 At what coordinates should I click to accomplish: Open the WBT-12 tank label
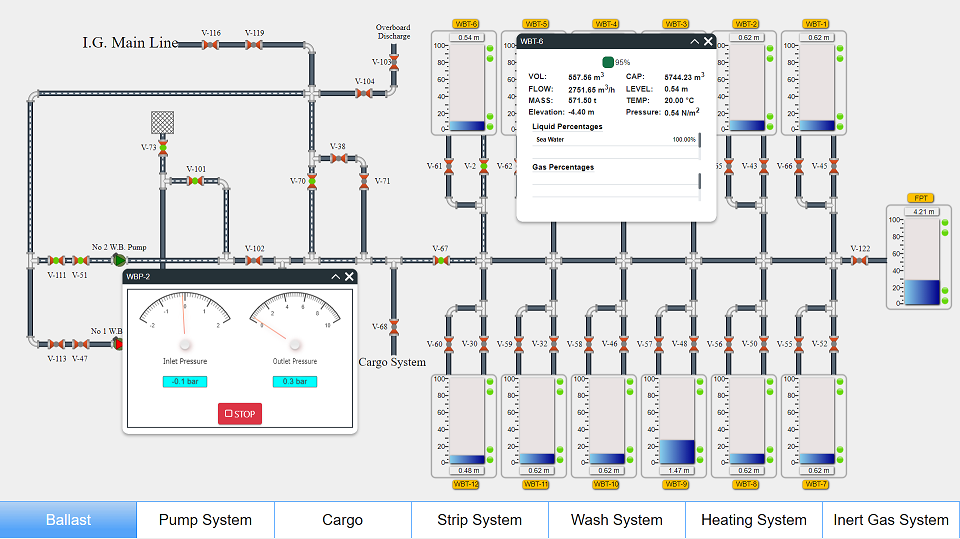[x=466, y=484]
